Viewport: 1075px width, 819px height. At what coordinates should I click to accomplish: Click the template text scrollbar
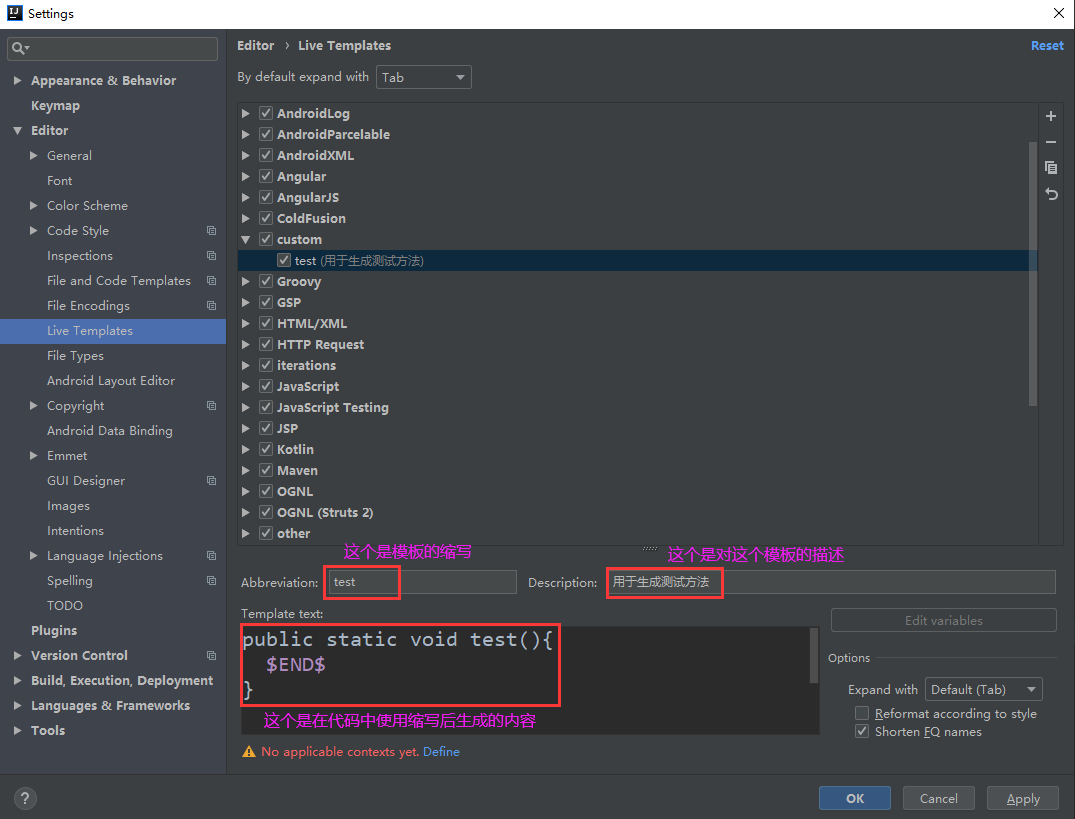tap(814, 656)
